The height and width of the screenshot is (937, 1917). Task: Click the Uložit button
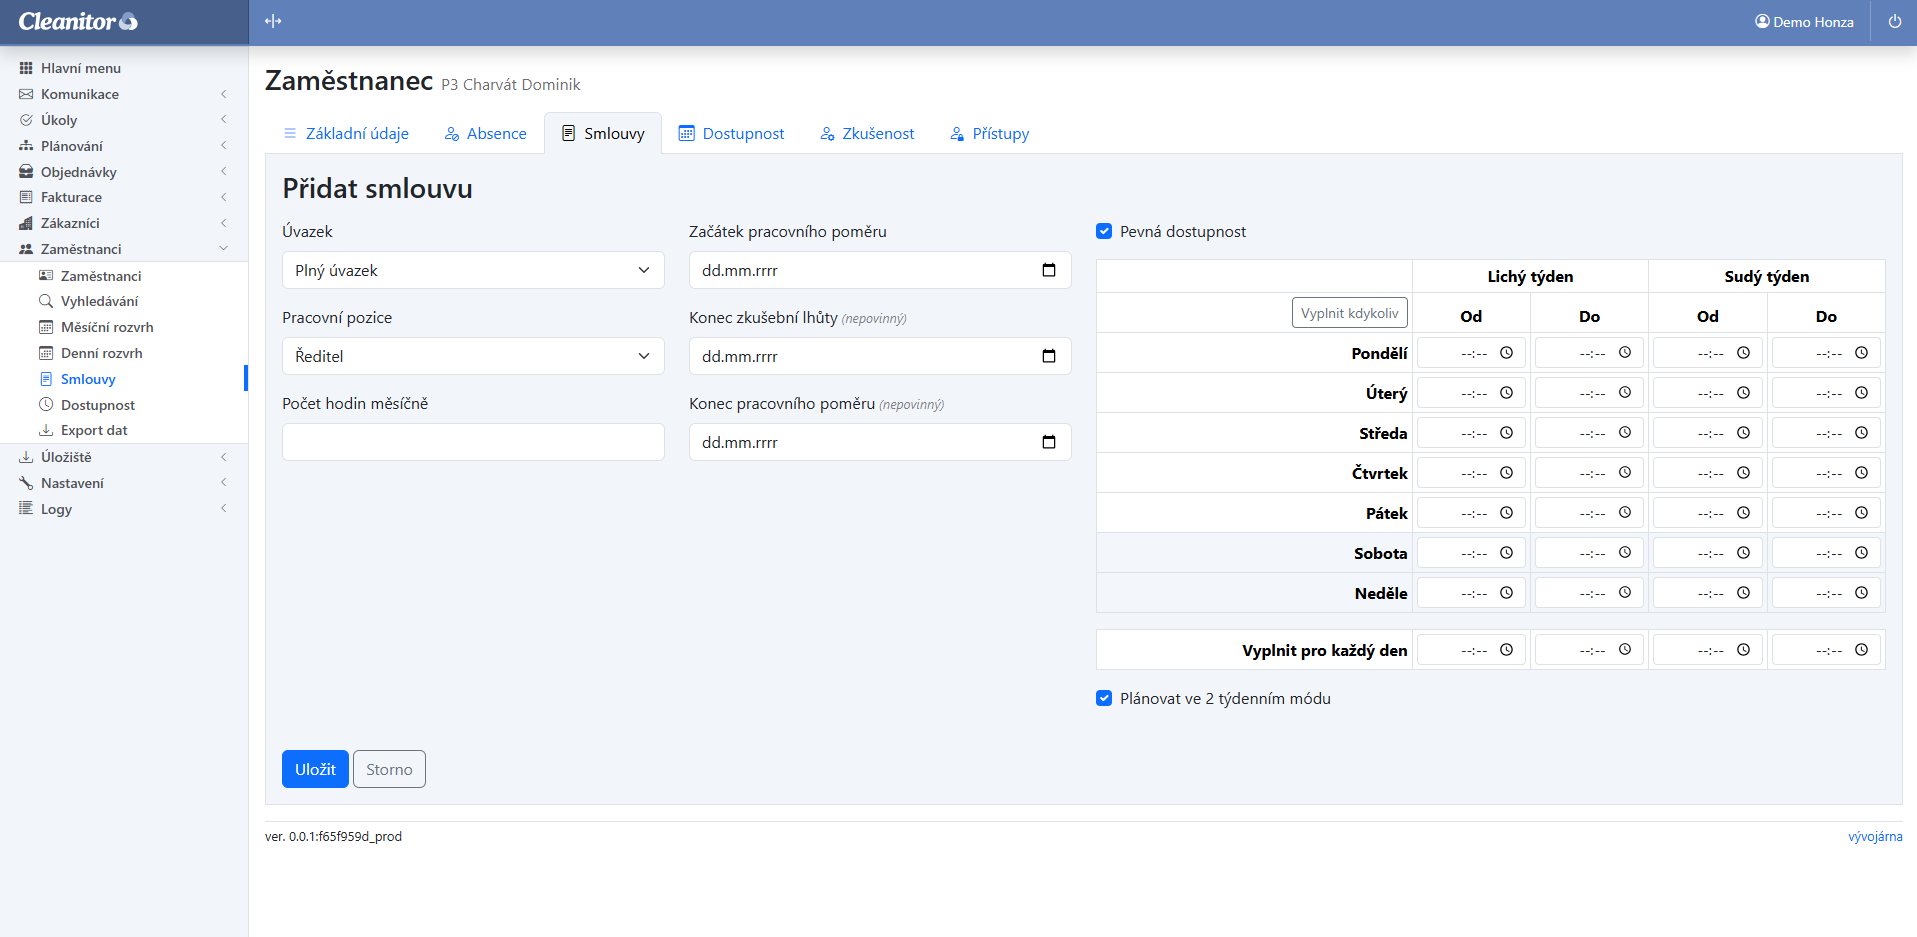point(315,769)
